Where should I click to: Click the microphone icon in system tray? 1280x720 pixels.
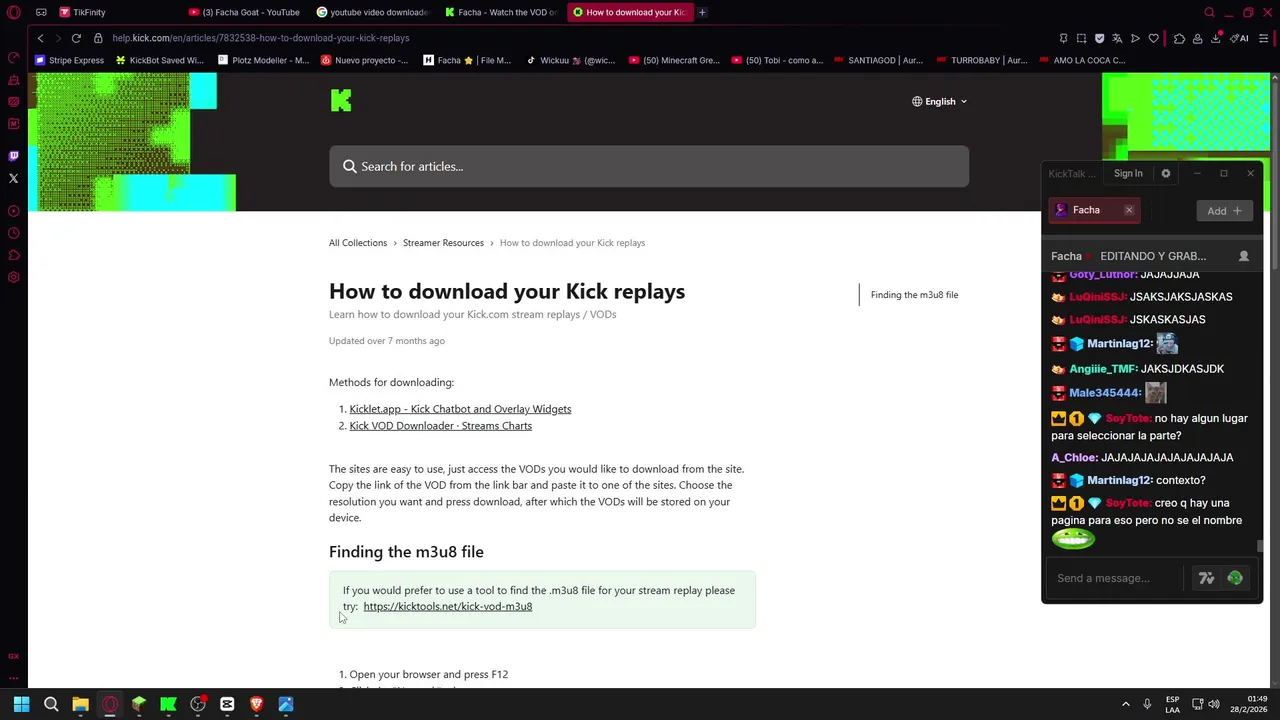(1147, 704)
